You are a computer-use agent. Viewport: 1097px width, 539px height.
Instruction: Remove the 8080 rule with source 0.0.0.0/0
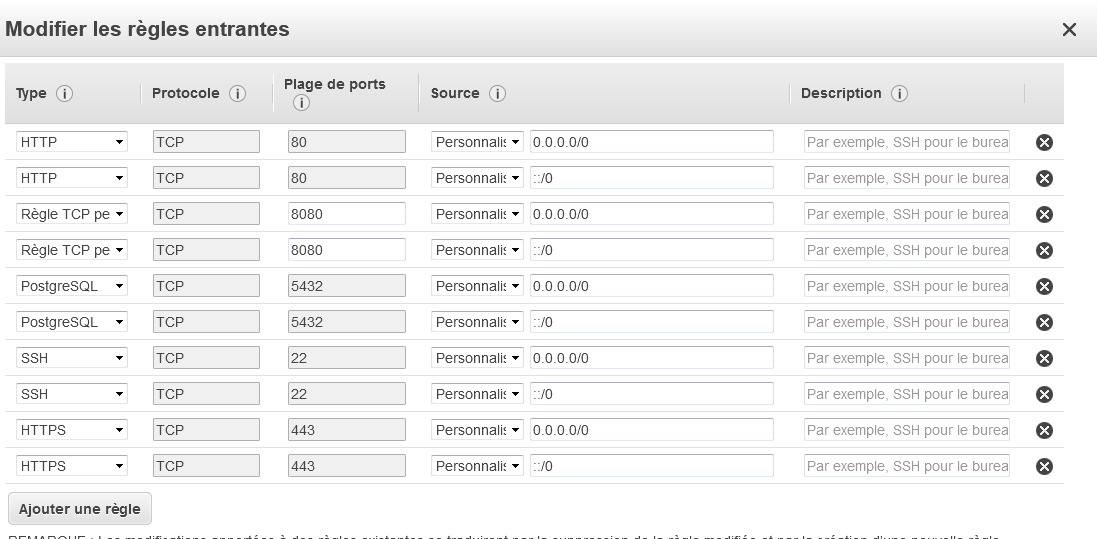[x=1044, y=214]
